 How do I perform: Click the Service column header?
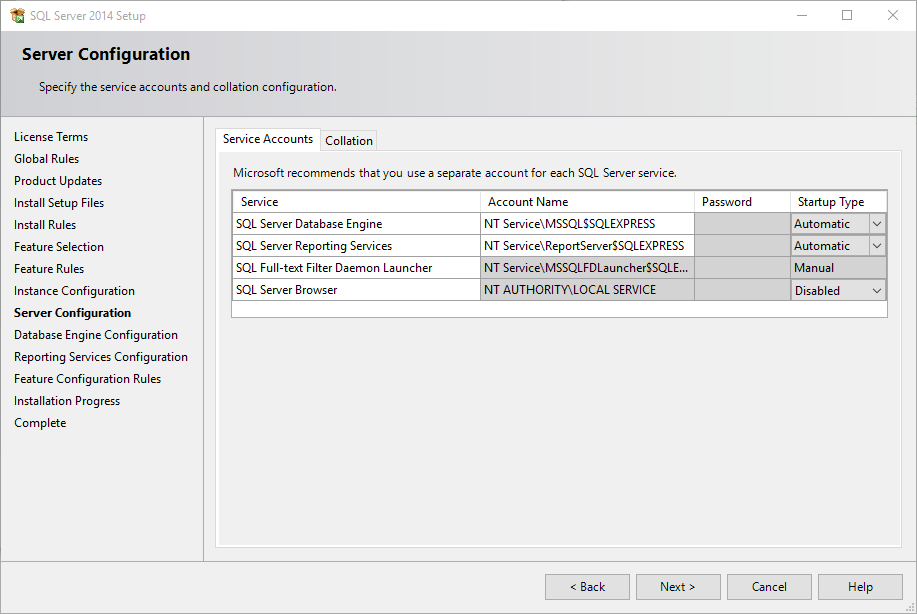click(x=356, y=202)
